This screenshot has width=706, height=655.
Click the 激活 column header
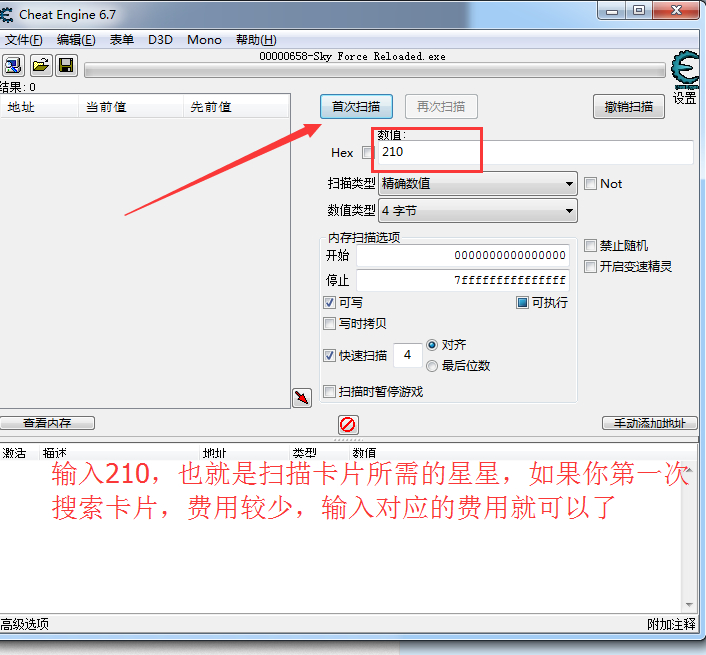[x=18, y=452]
